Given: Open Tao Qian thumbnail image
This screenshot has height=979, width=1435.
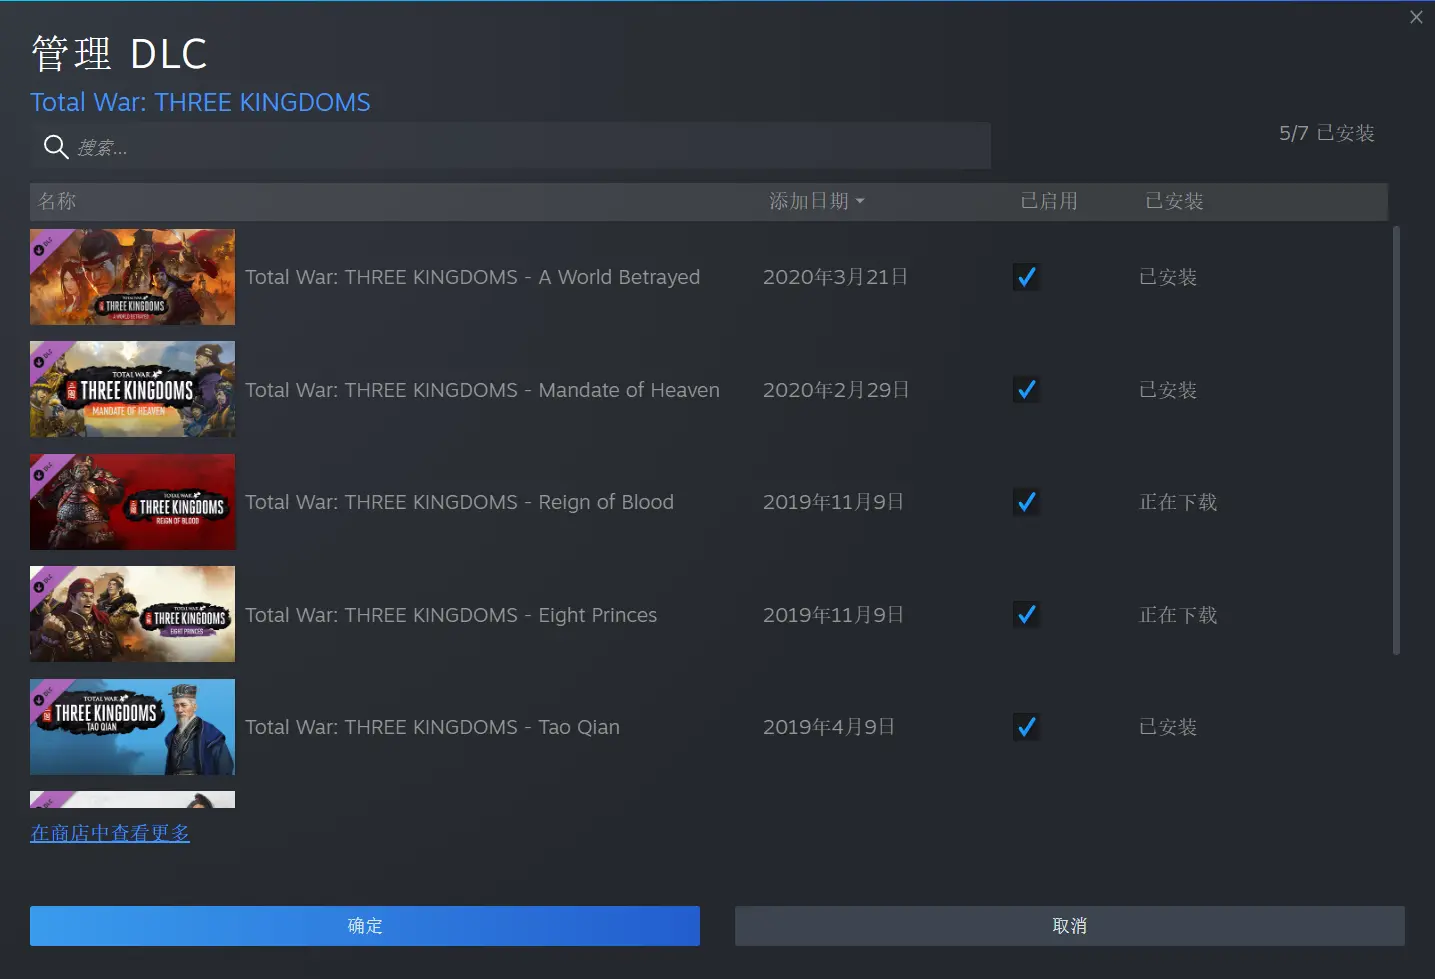Looking at the screenshot, I should (132, 727).
